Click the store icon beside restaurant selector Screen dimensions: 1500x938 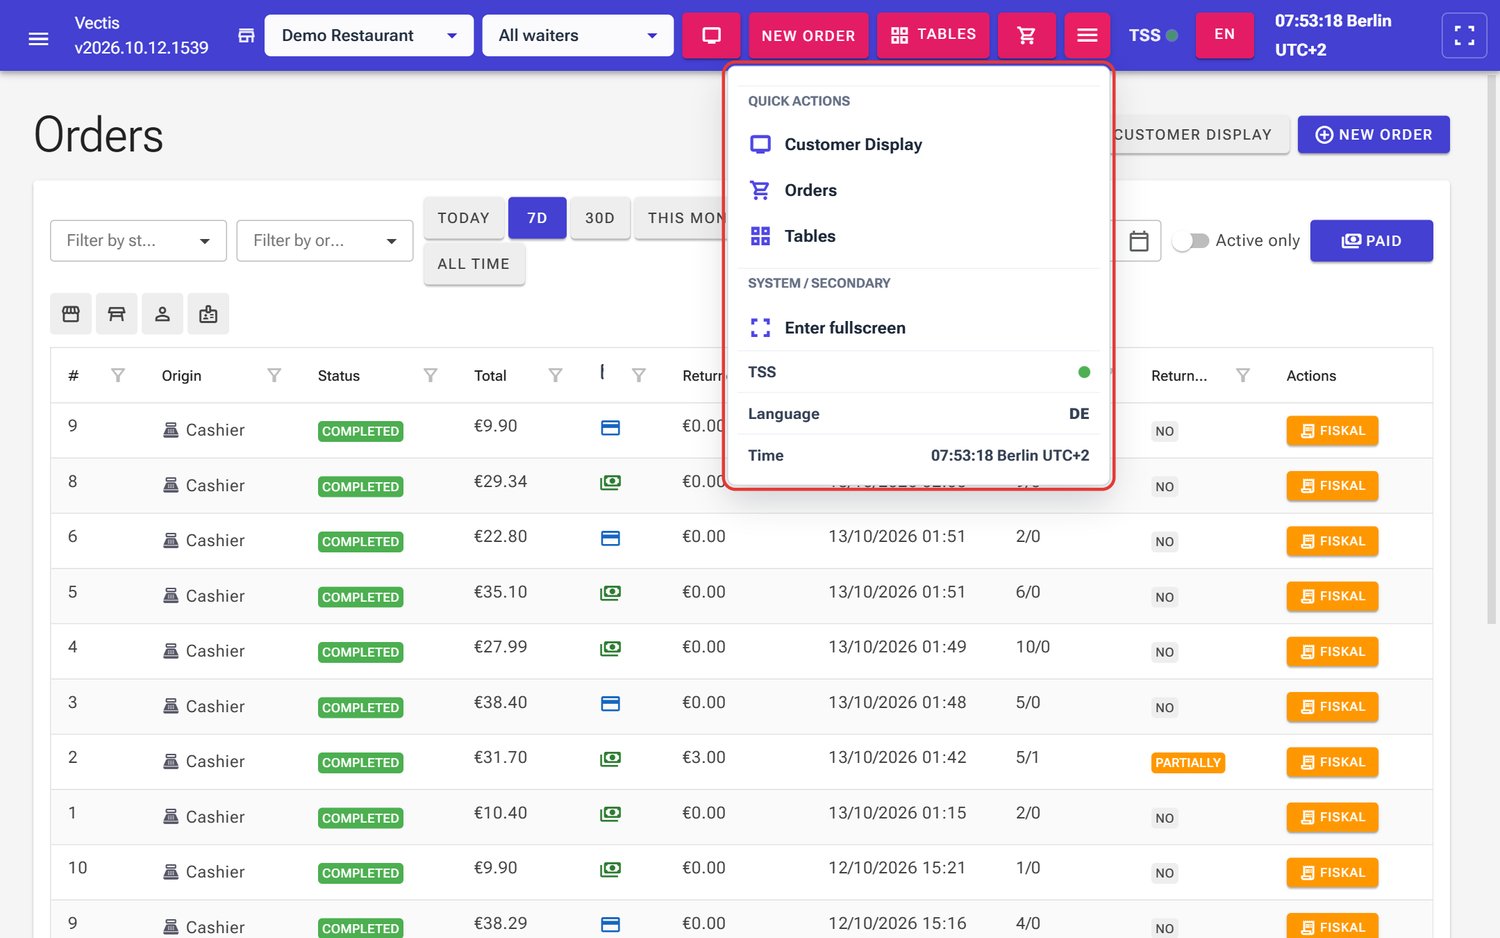tap(246, 36)
